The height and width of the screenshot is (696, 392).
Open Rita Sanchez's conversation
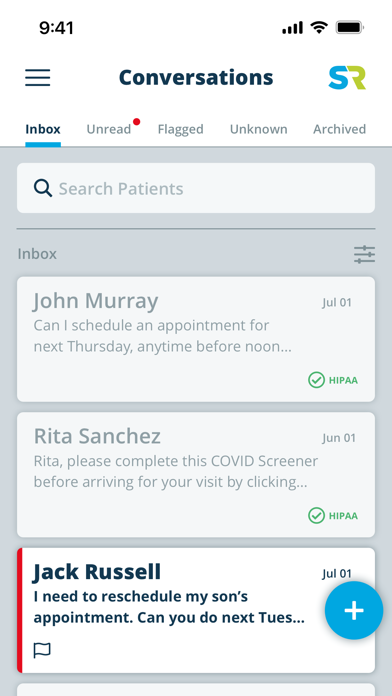[196, 475]
